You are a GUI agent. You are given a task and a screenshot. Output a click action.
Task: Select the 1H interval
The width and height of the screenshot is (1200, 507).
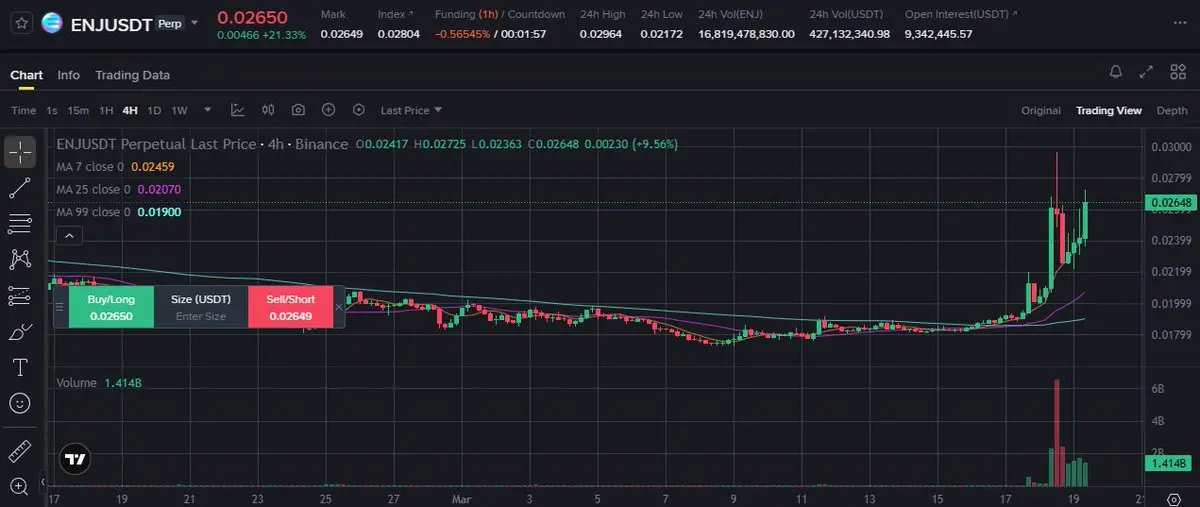106,110
